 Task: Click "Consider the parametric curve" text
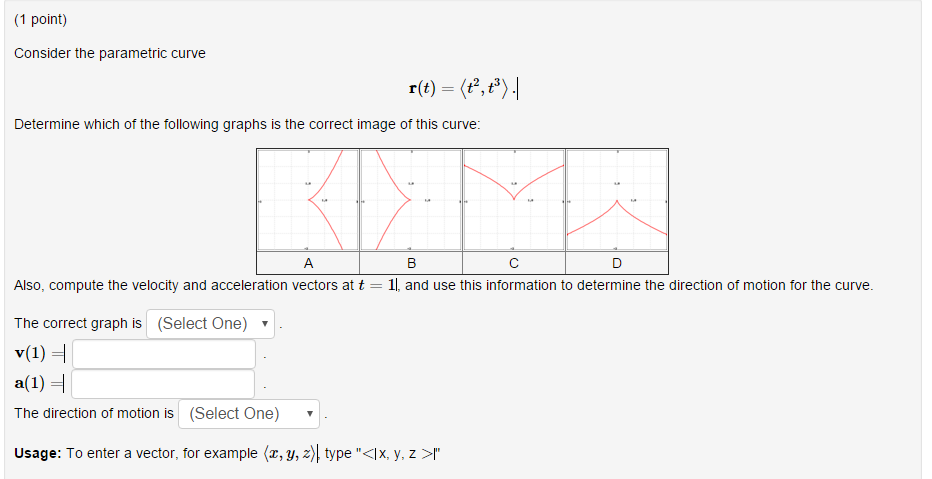[x=110, y=53]
